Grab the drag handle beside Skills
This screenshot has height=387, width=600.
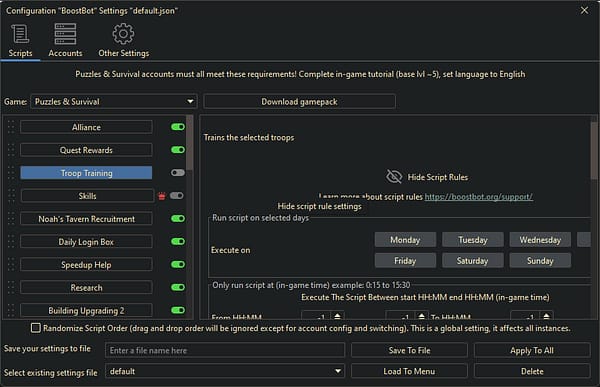tap(11, 196)
